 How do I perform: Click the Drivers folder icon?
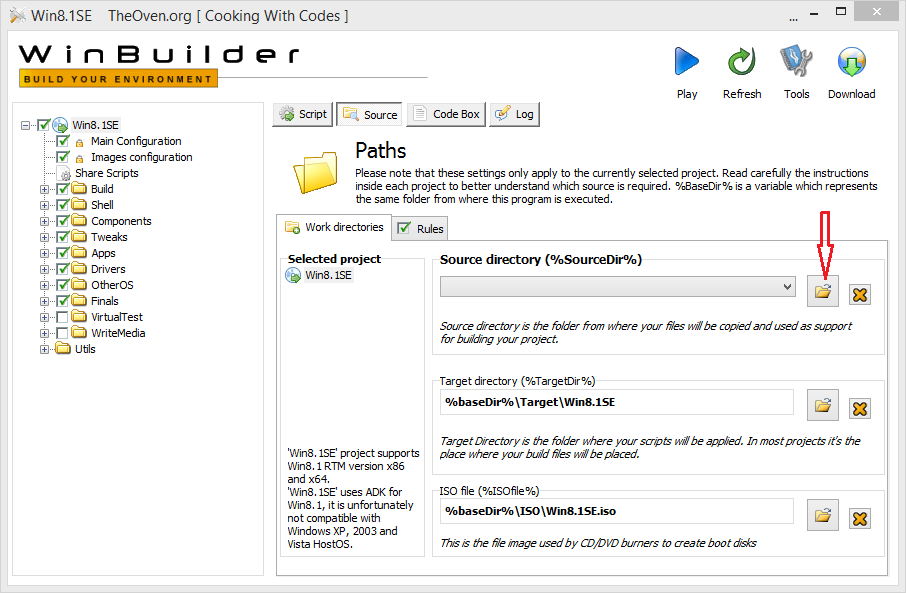(x=79, y=269)
